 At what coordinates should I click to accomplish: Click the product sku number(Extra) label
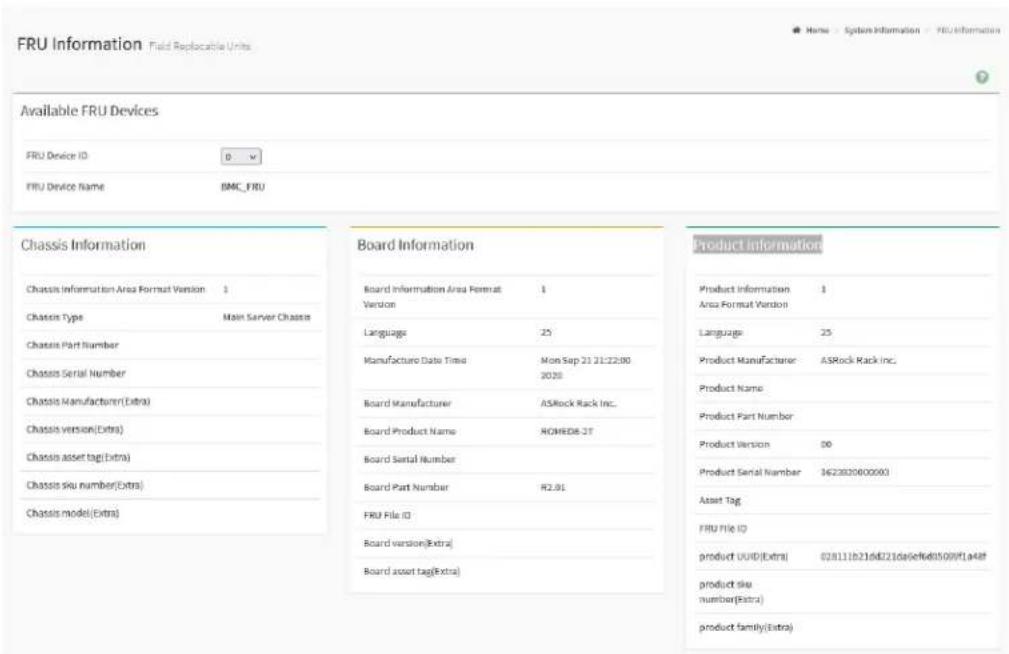click(x=731, y=592)
